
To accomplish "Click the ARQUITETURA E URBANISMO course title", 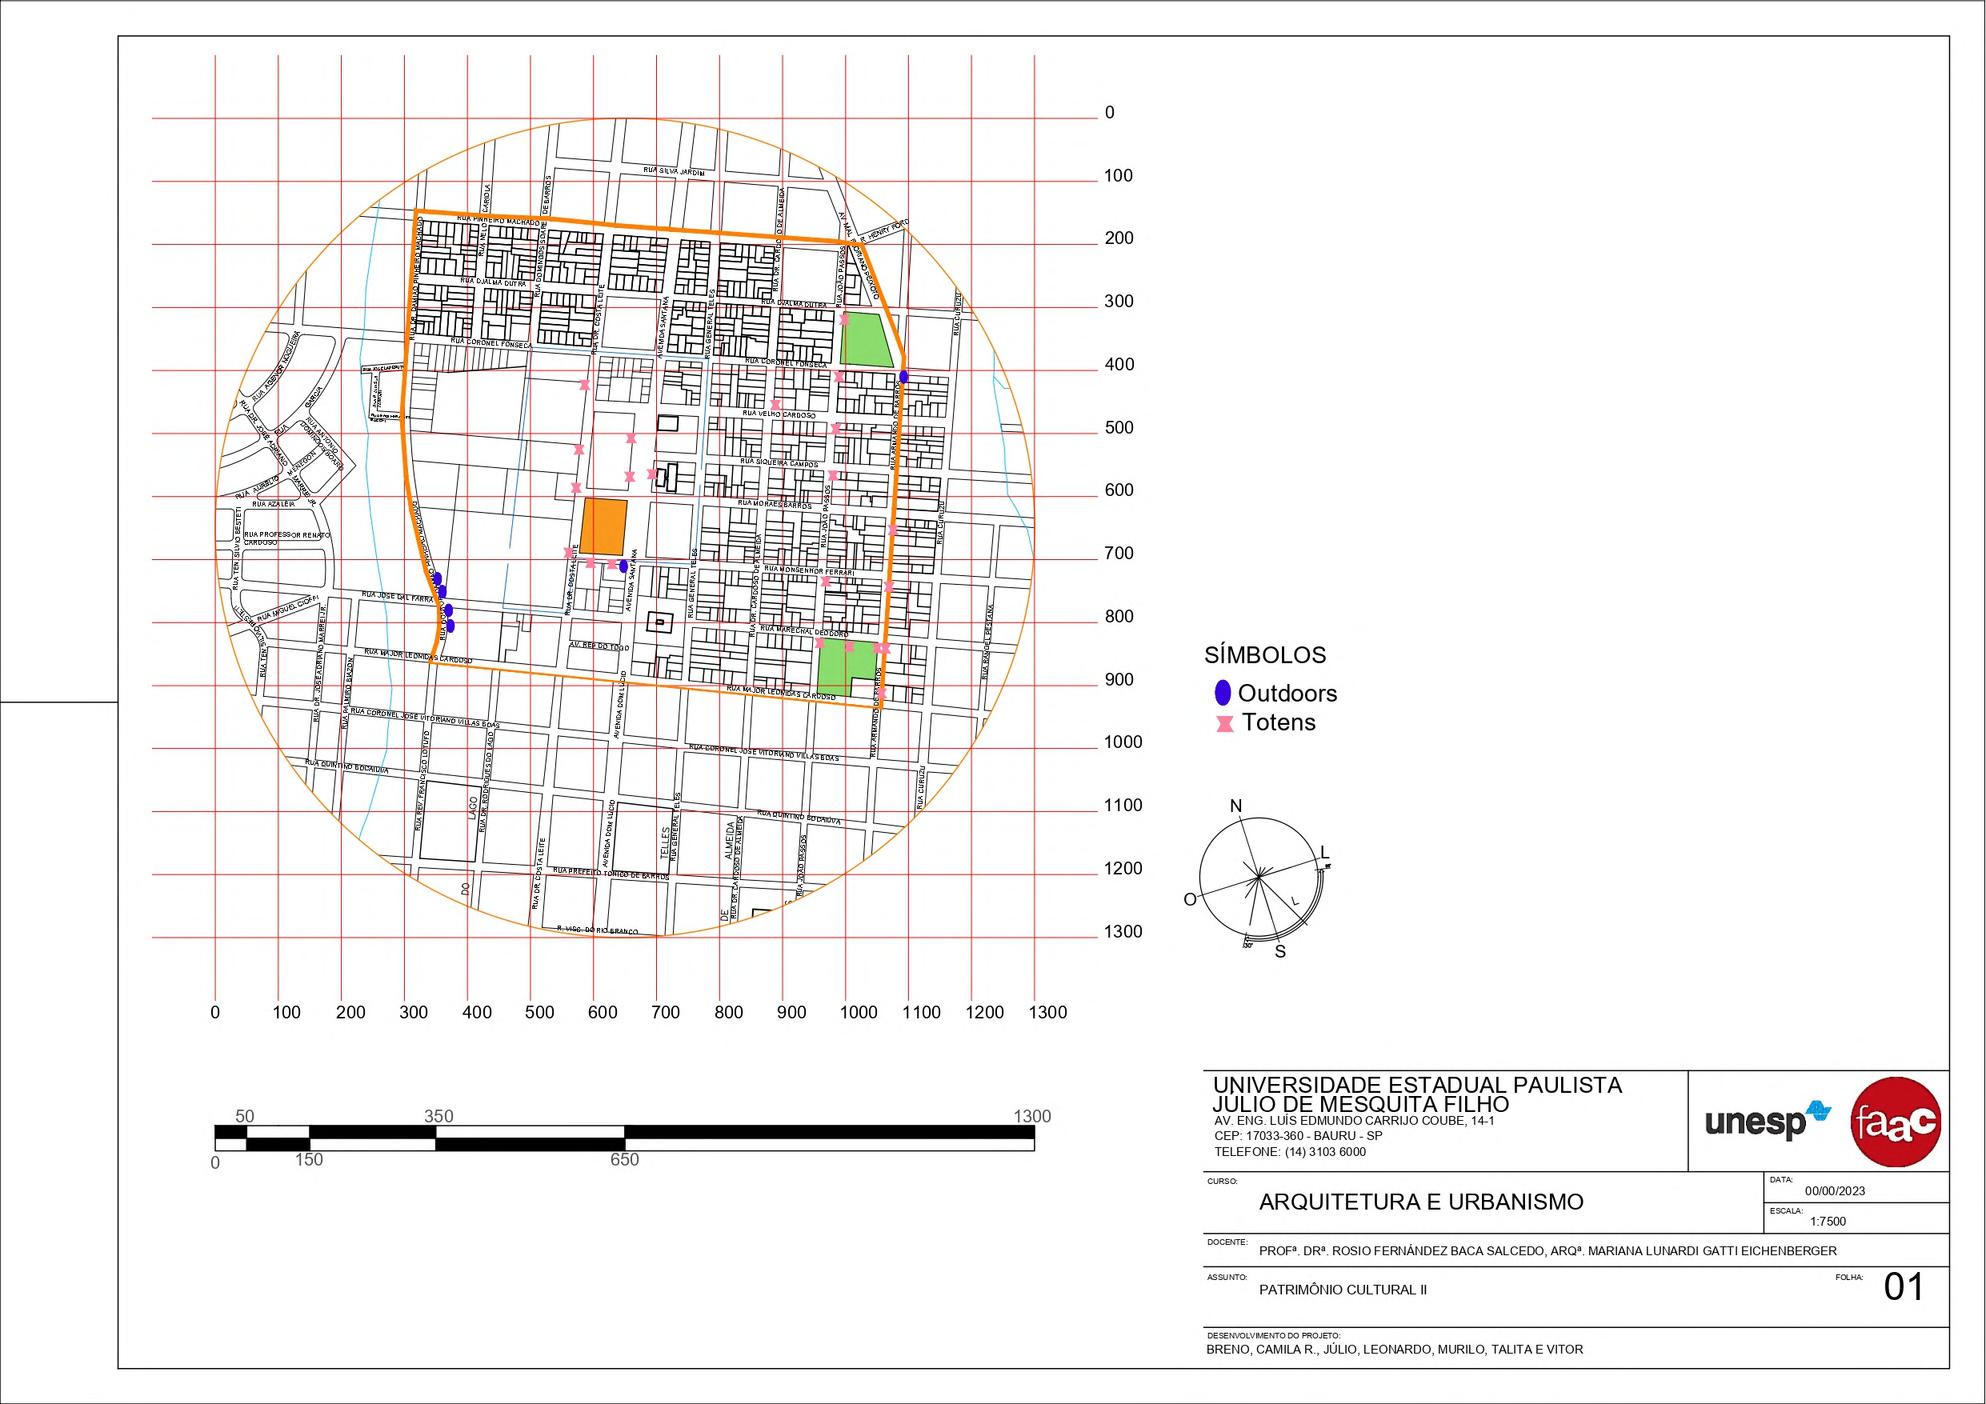I will pyautogui.click(x=1421, y=1203).
